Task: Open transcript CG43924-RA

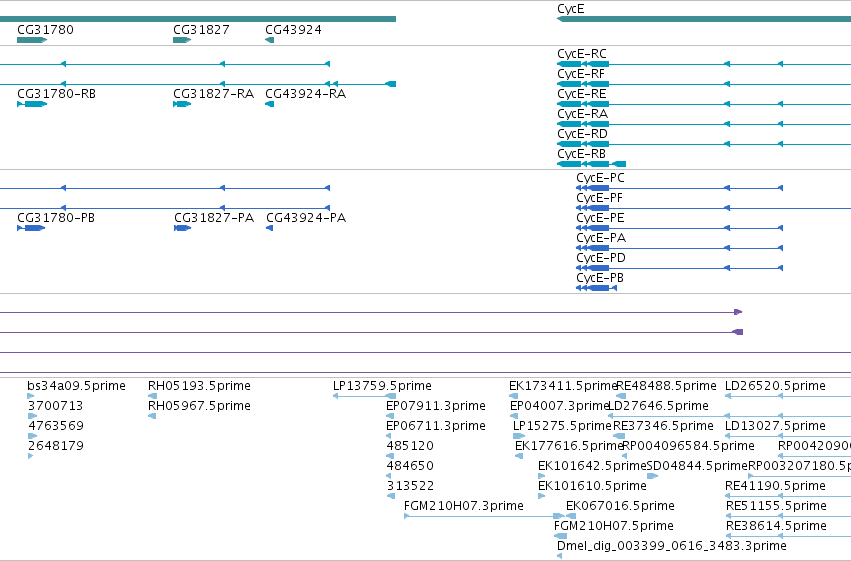Action: (306, 94)
